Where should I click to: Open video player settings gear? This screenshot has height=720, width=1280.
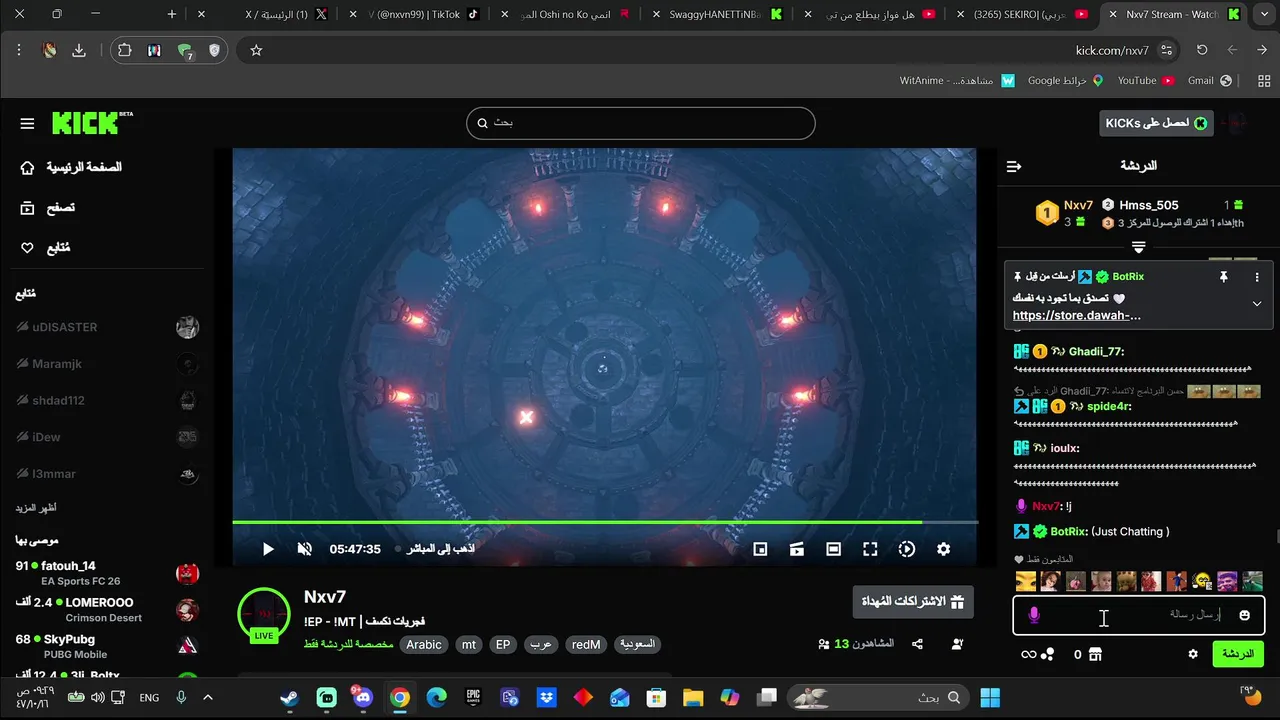tap(943, 549)
